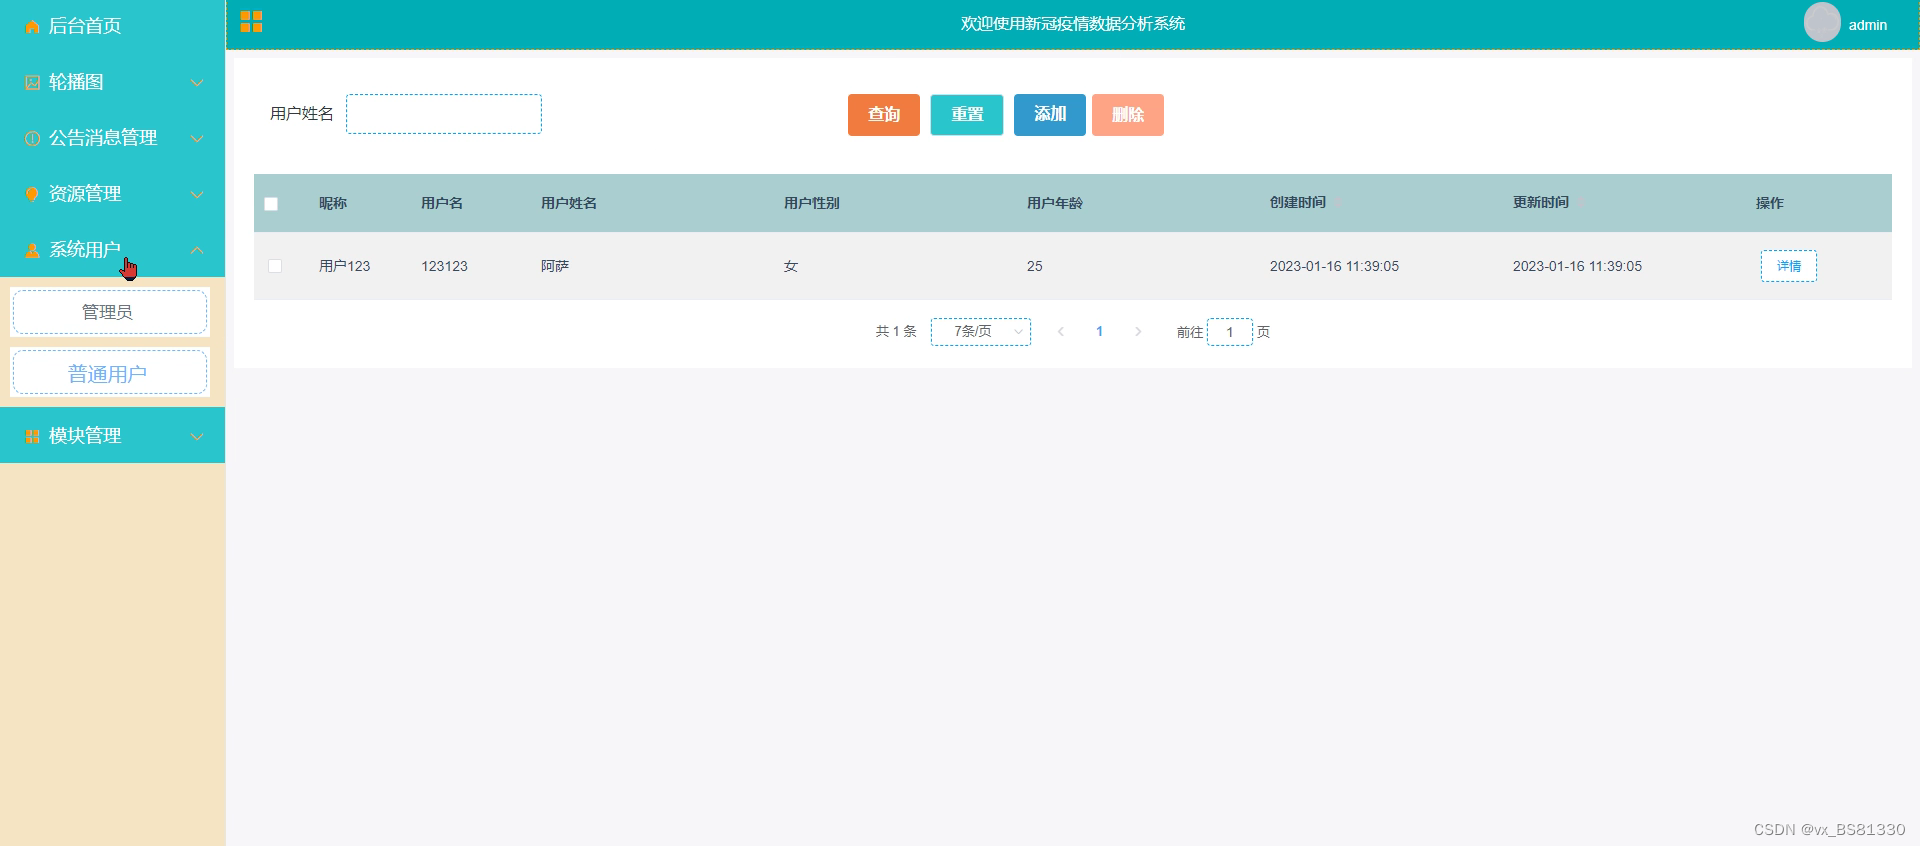This screenshot has height=846, width=1920.
Task: Click the home icon beside 后台首页
Action: coord(32,26)
